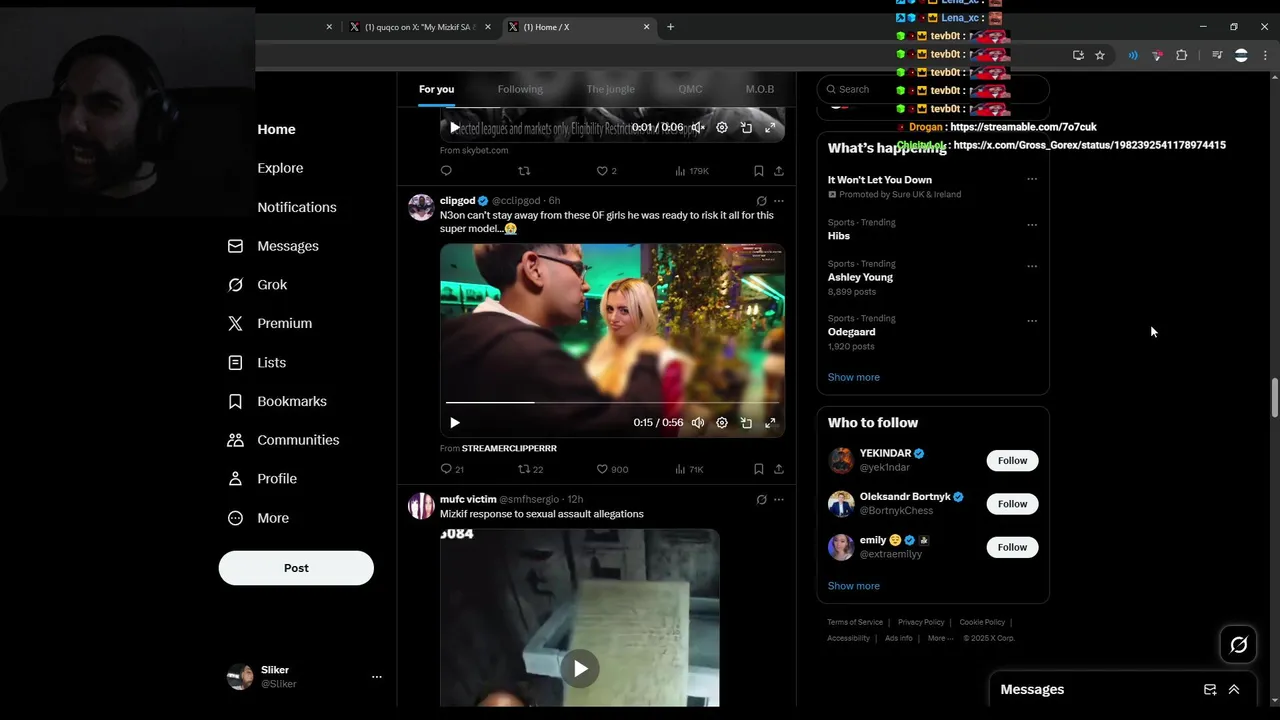1280x720 pixels.
Task: Open options for Hibs trend
Action: click(1032, 225)
